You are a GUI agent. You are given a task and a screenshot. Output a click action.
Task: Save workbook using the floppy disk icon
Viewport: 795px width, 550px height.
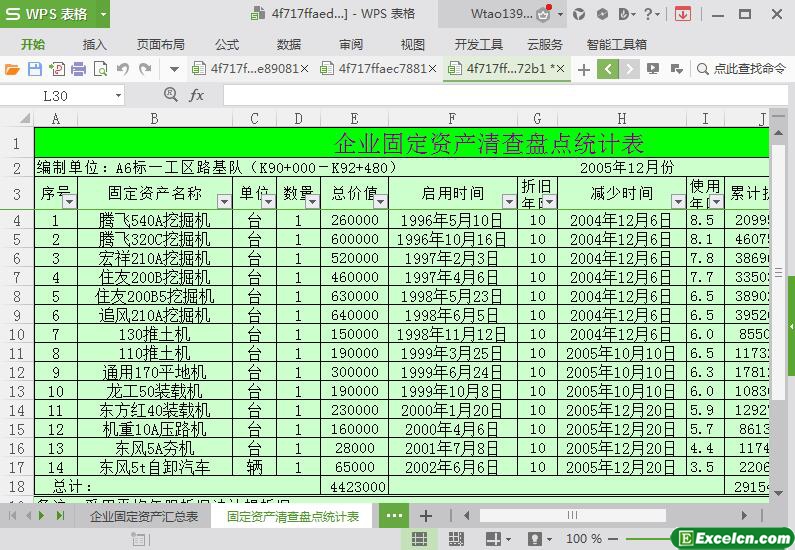[34, 69]
